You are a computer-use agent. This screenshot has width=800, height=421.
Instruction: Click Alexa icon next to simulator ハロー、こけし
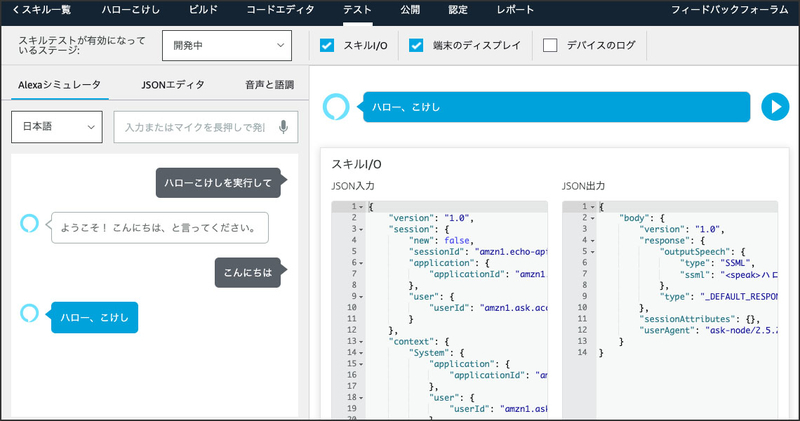pyautogui.click(x=29, y=313)
